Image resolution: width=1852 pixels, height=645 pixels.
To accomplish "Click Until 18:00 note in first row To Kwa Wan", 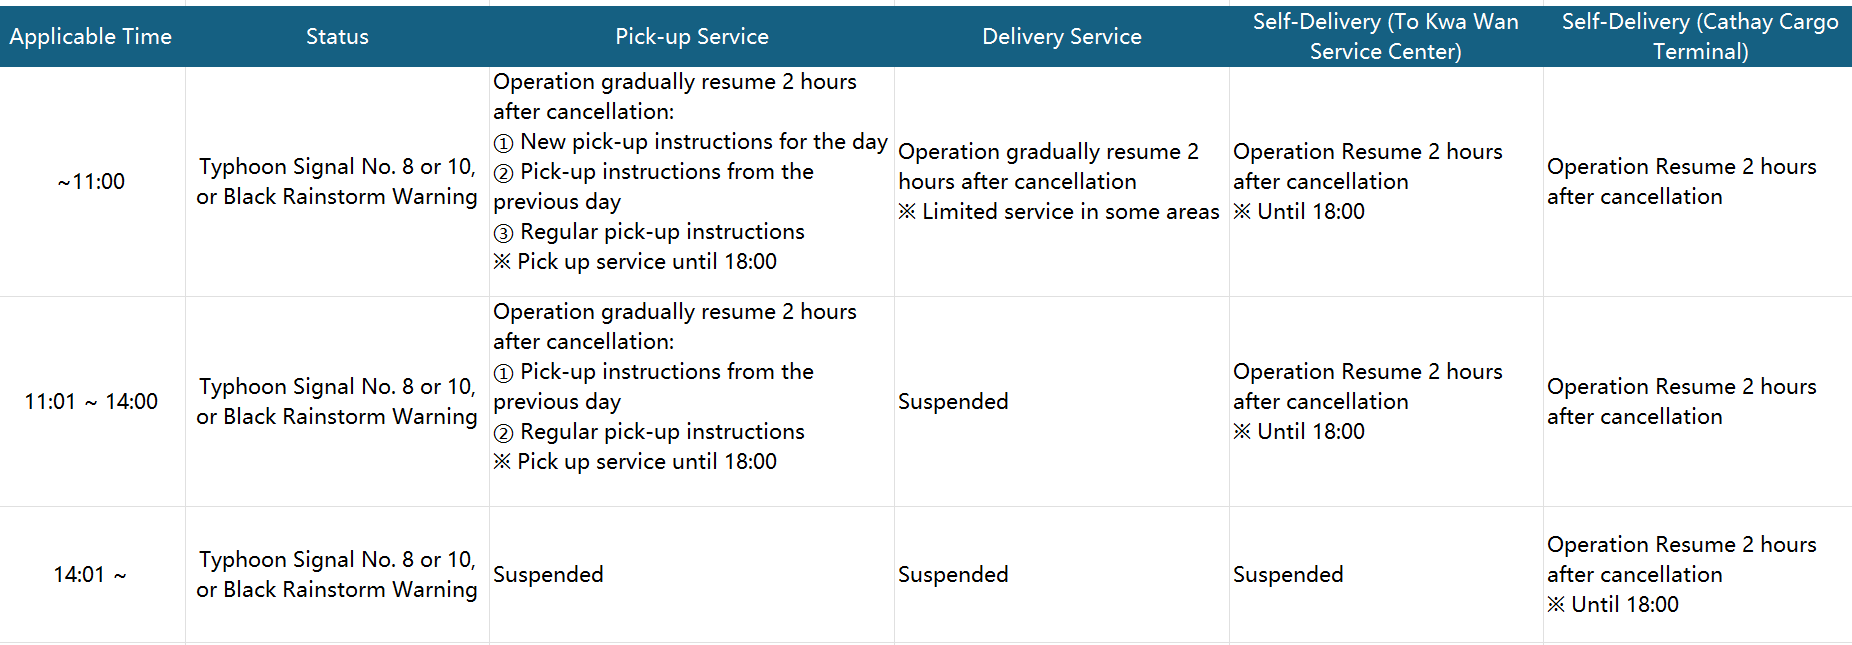I will [x=1299, y=212].
